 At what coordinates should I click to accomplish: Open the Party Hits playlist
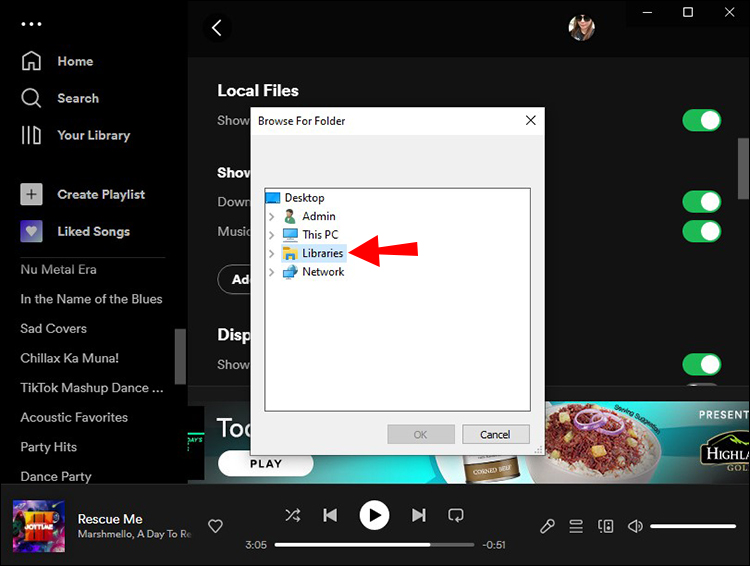48,447
